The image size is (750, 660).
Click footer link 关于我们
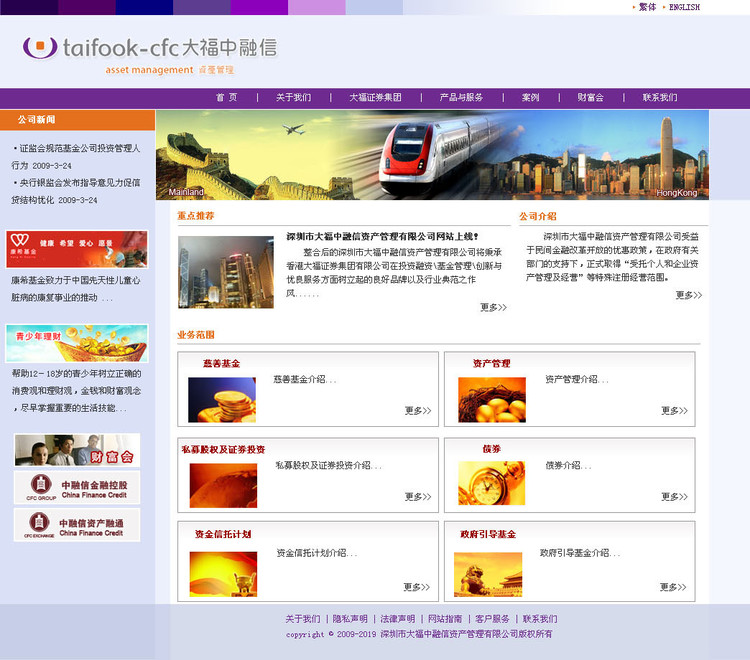(303, 619)
